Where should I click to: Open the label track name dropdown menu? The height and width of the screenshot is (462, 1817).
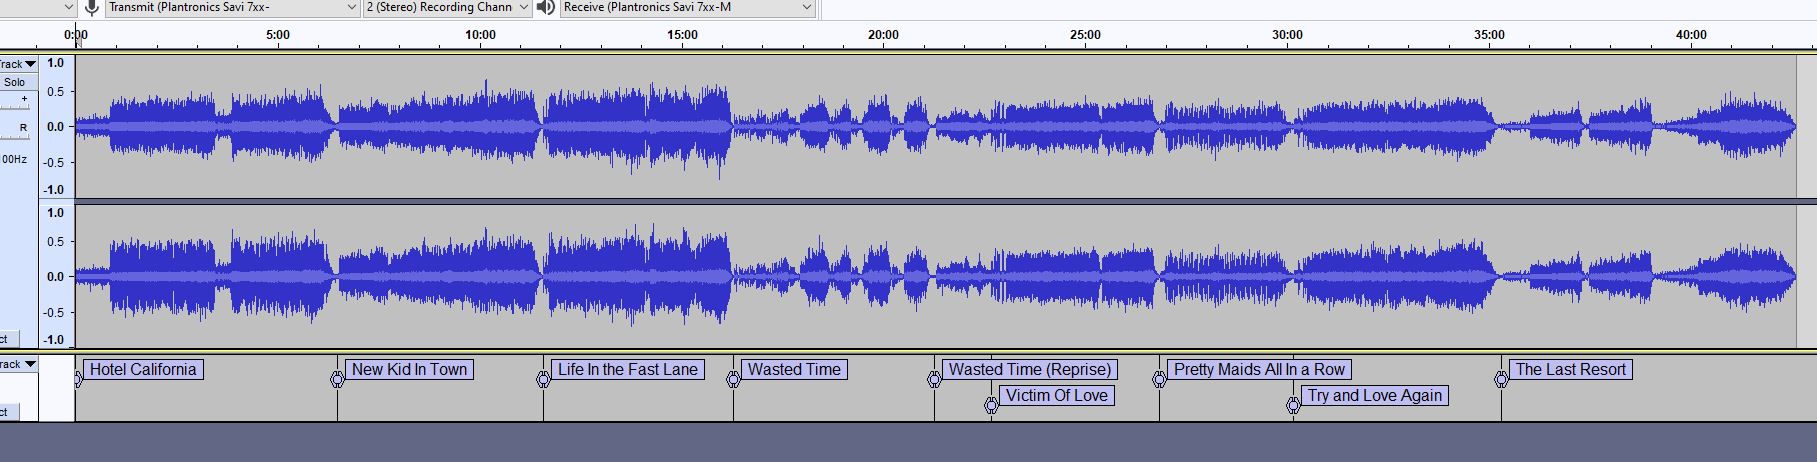pyautogui.click(x=18, y=364)
